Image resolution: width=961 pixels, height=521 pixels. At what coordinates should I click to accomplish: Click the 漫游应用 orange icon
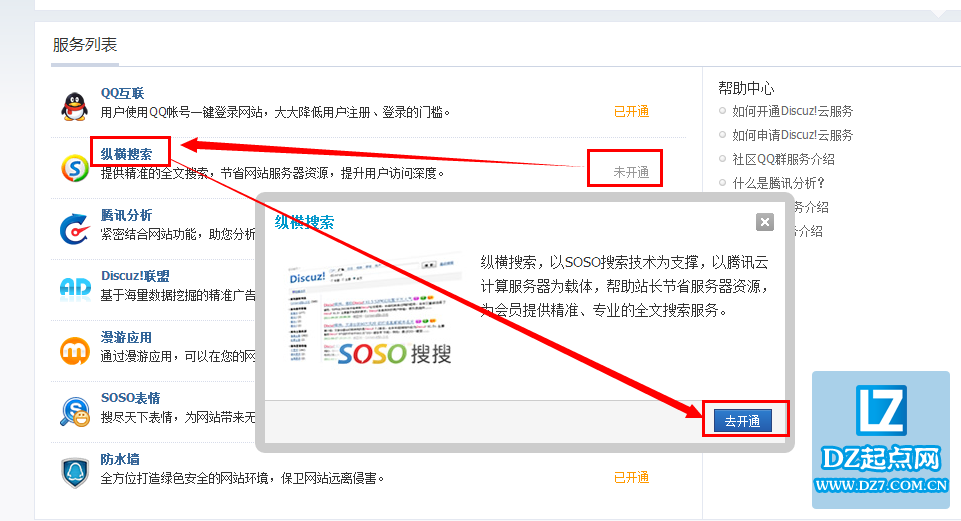point(75,351)
